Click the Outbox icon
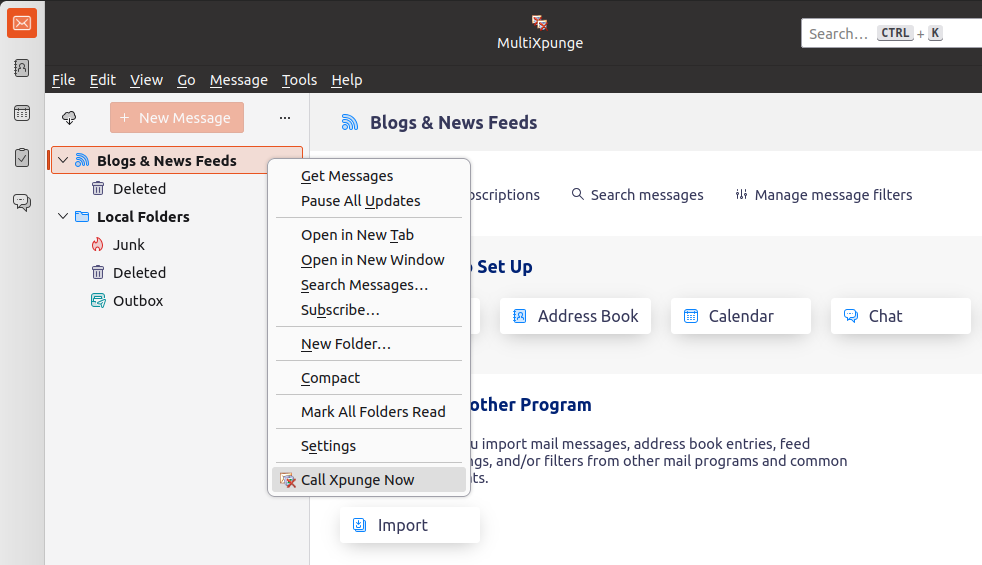 click(98, 301)
